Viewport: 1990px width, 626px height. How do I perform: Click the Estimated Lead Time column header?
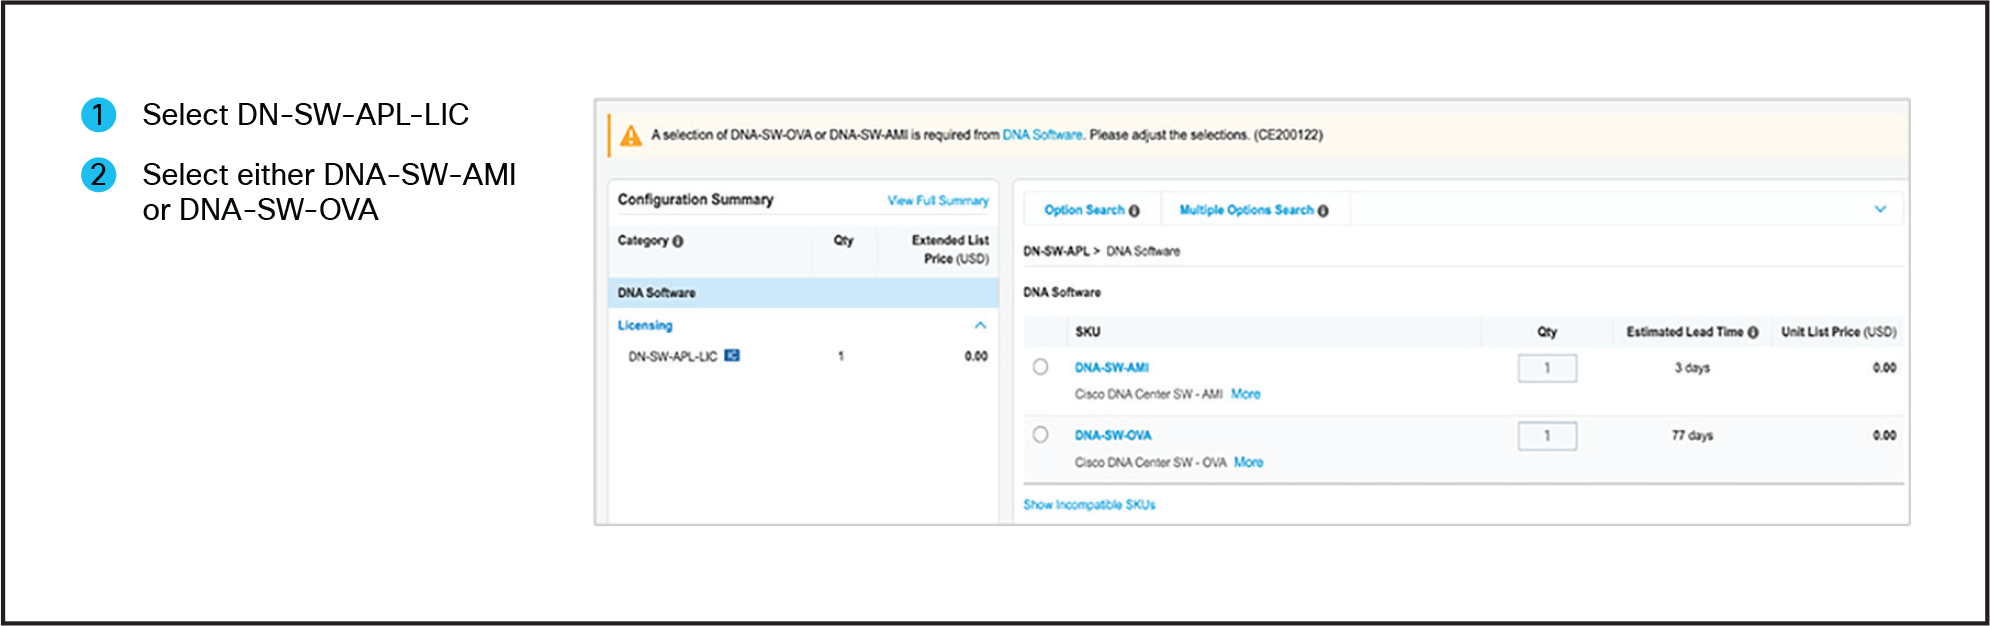tap(1684, 332)
